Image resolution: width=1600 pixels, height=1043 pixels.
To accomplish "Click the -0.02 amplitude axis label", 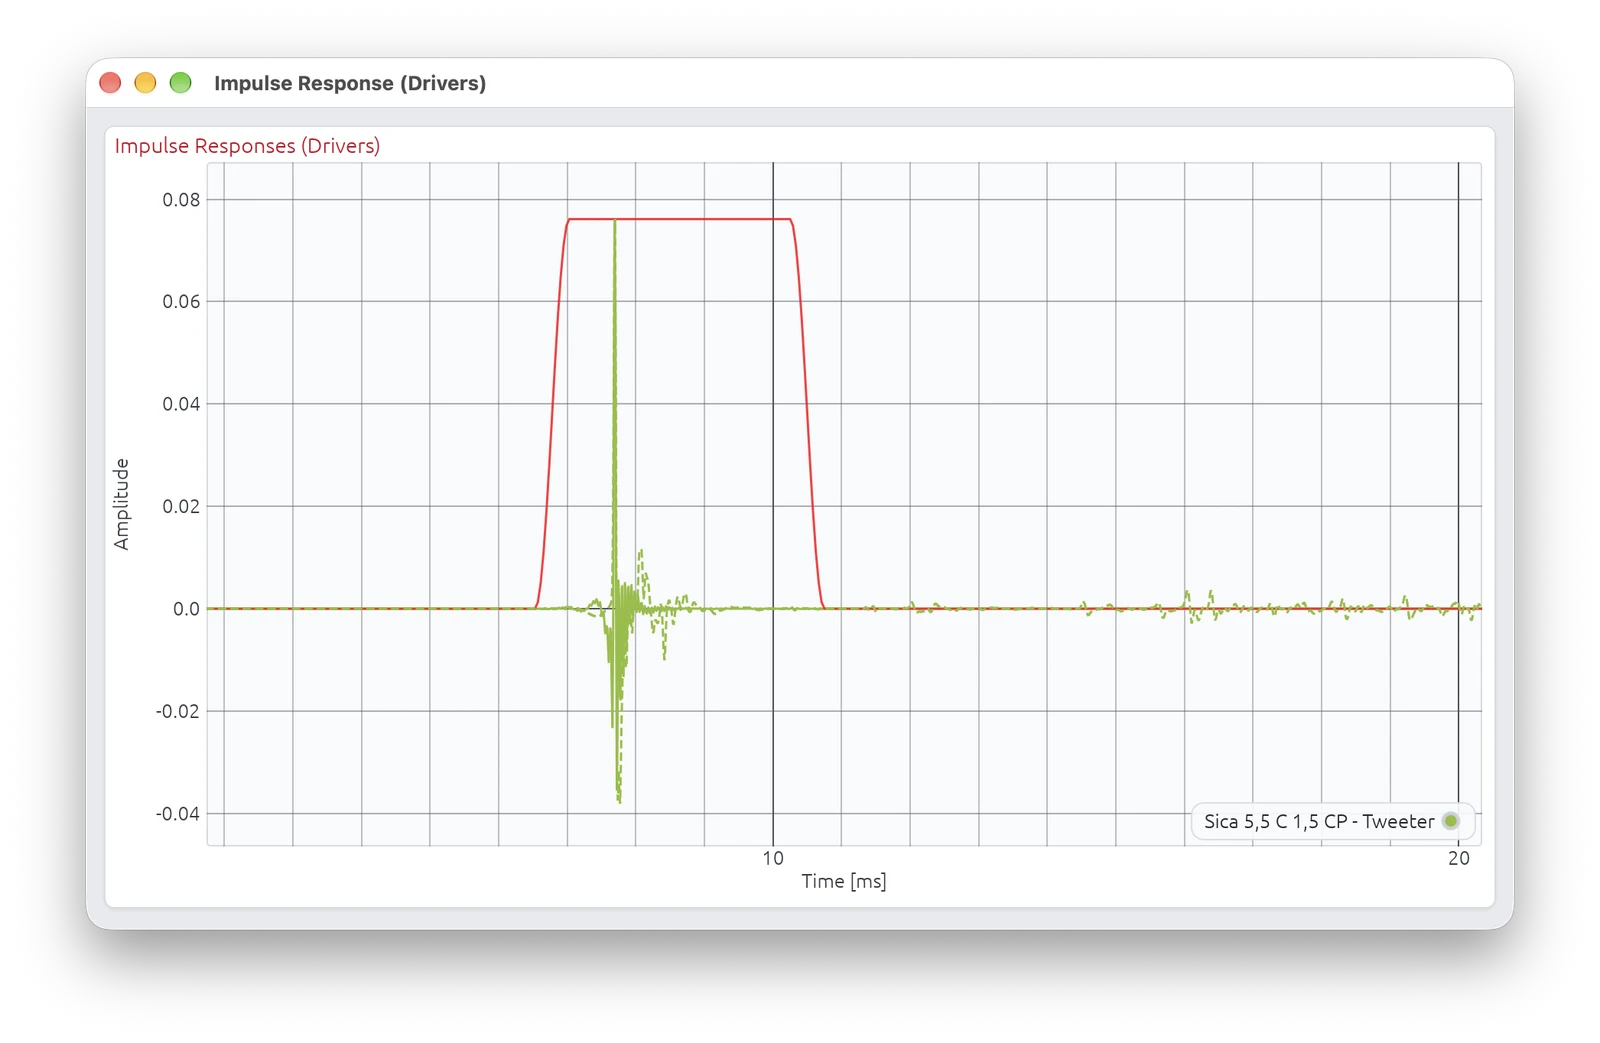I will tap(178, 711).
